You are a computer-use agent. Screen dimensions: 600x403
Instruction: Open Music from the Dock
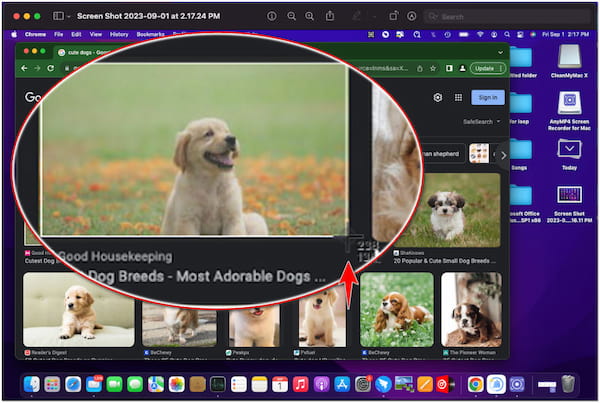coord(300,384)
